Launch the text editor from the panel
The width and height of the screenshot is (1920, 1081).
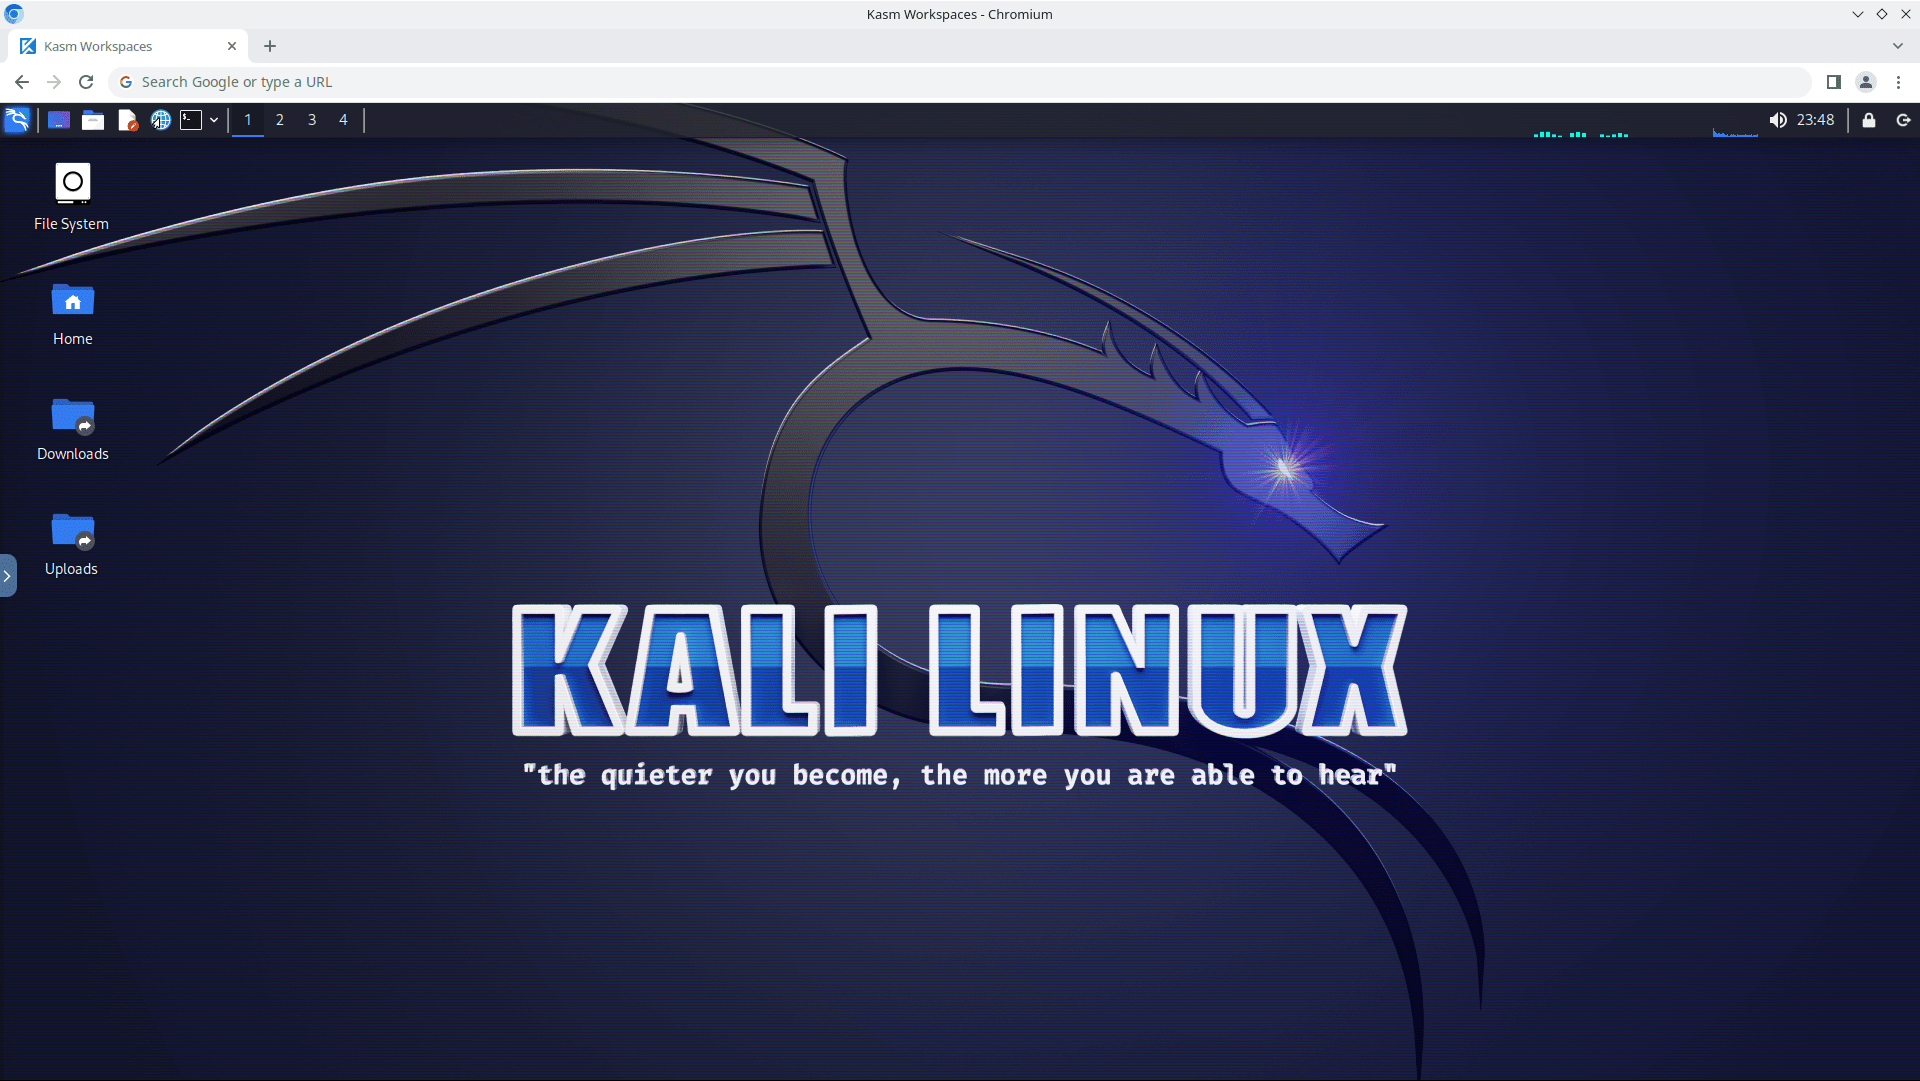(127, 120)
